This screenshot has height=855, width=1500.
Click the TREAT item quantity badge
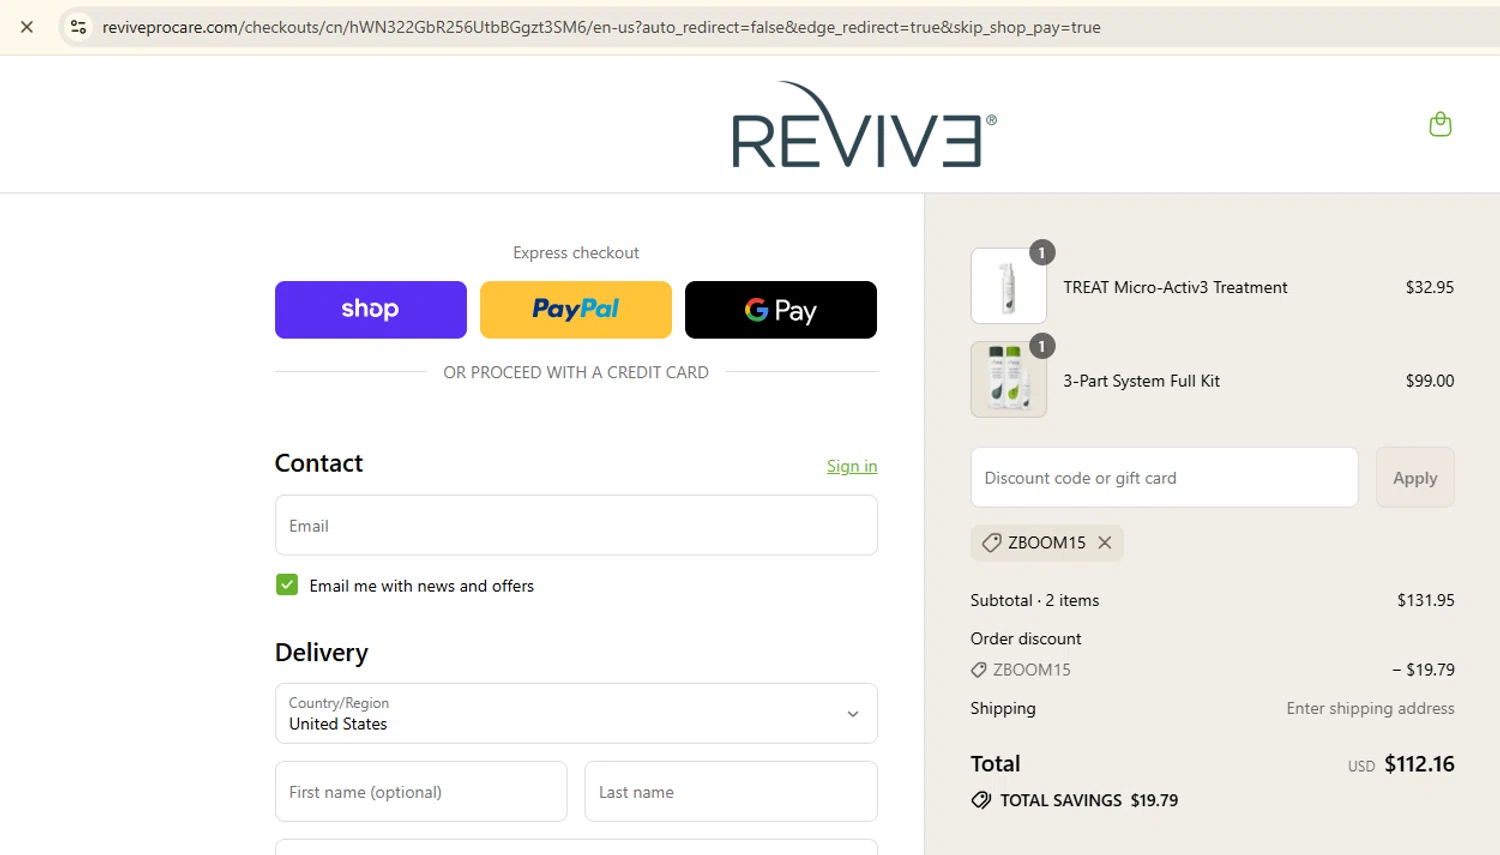(1042, 252)
